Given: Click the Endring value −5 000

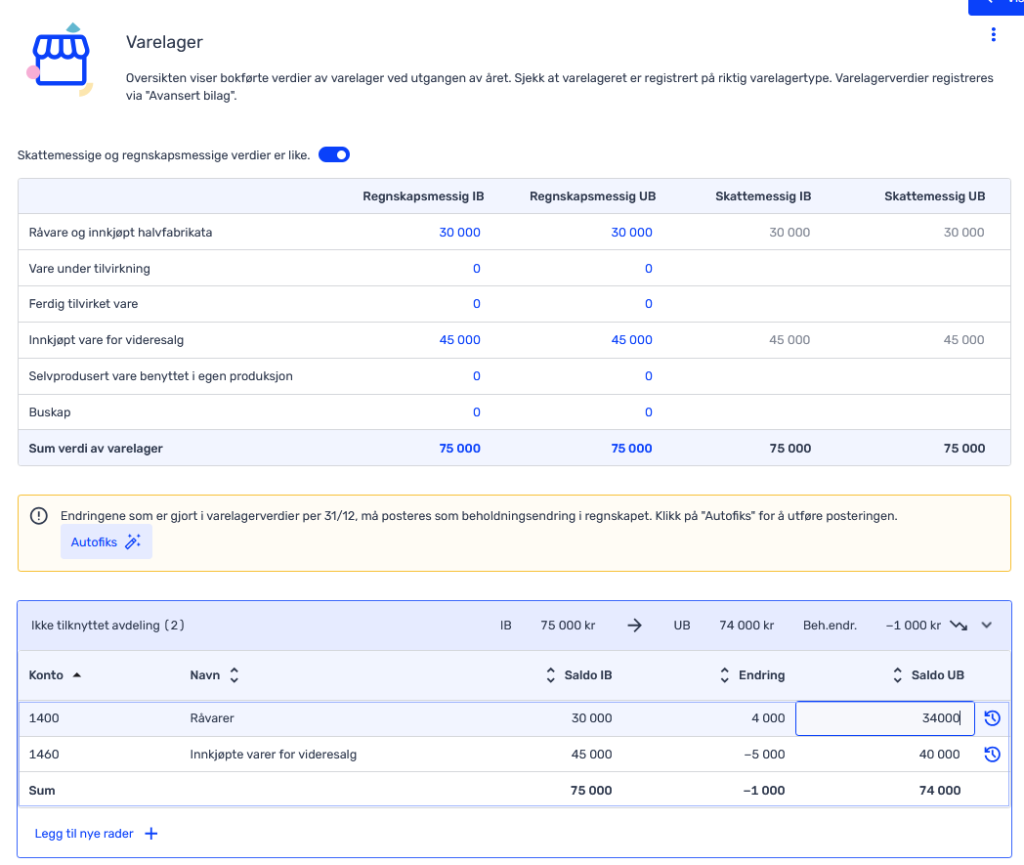Looking at the screenshot, I should click(x=764, y=754).
